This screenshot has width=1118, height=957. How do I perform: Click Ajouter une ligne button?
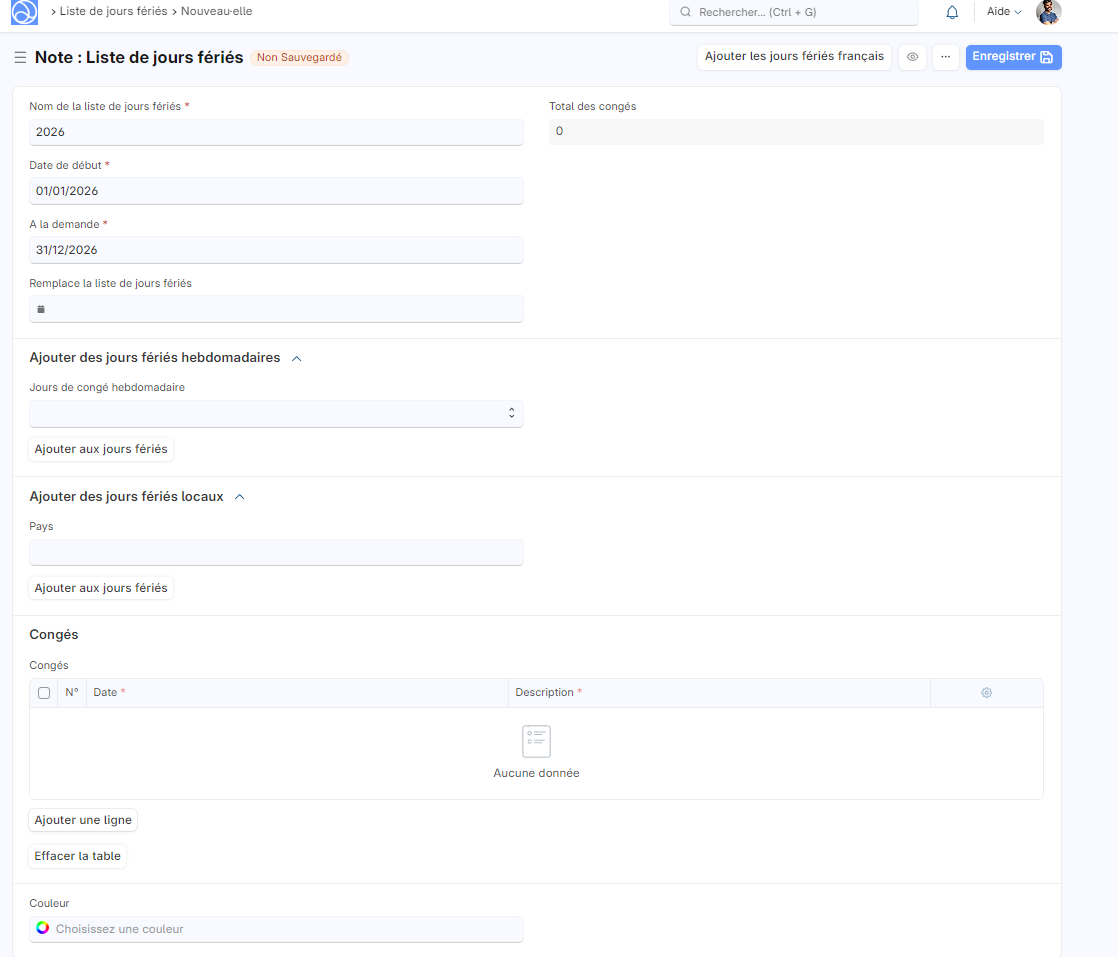(83, 820)
